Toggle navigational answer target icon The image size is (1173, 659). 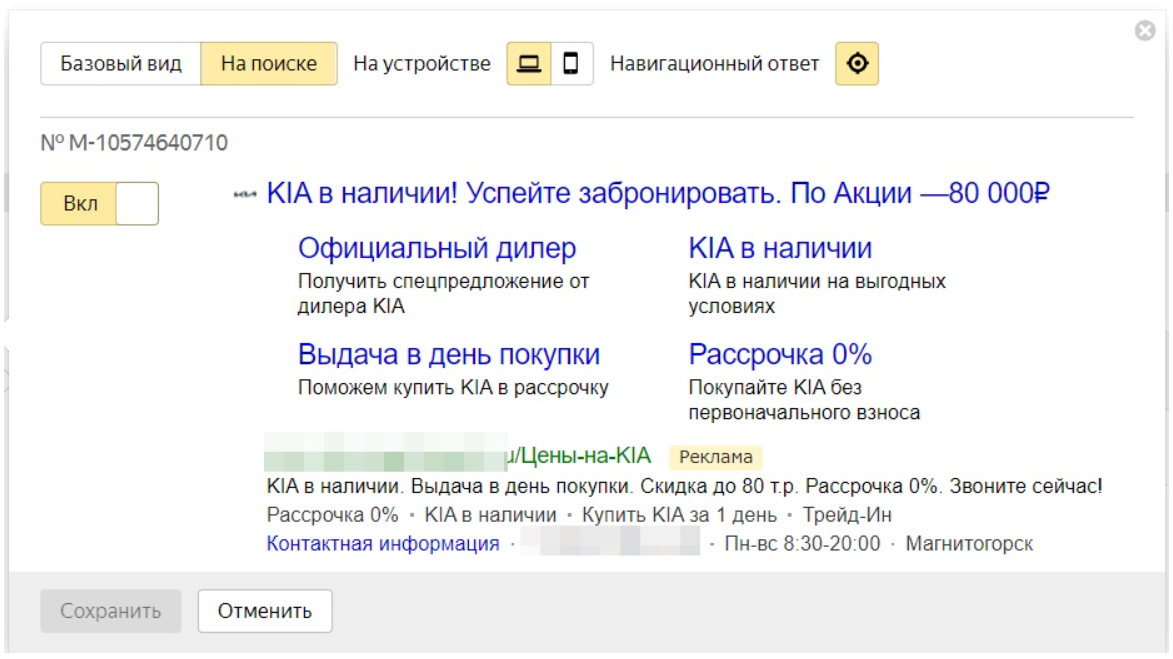tap(857, 64)
